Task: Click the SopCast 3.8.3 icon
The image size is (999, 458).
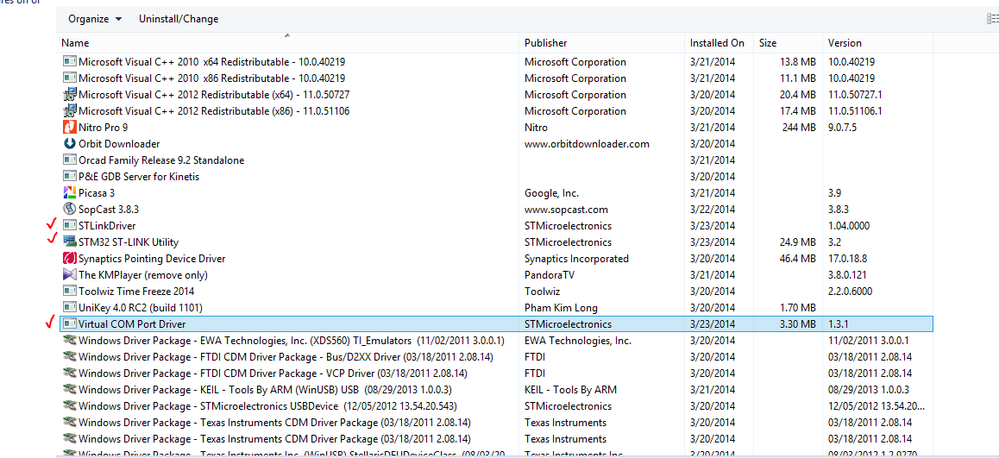Action: (69, 210)
